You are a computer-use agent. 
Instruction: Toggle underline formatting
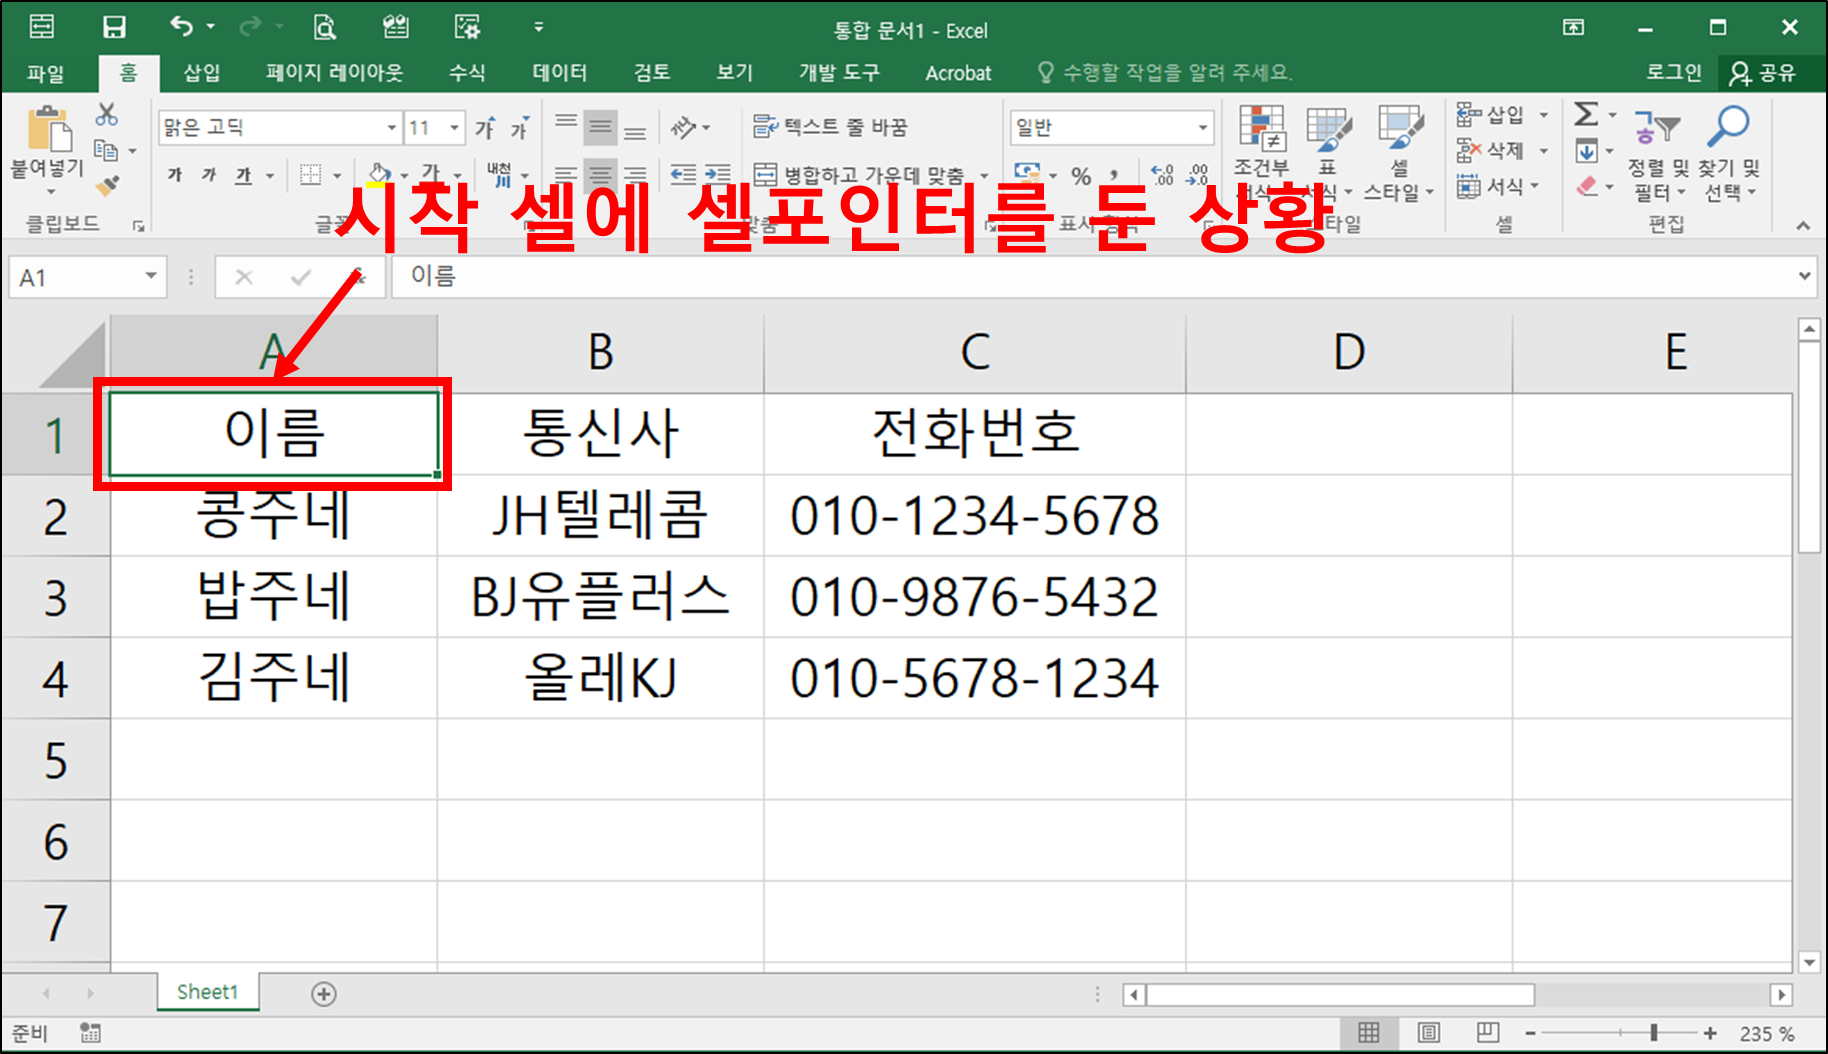[x=243, y=173]
